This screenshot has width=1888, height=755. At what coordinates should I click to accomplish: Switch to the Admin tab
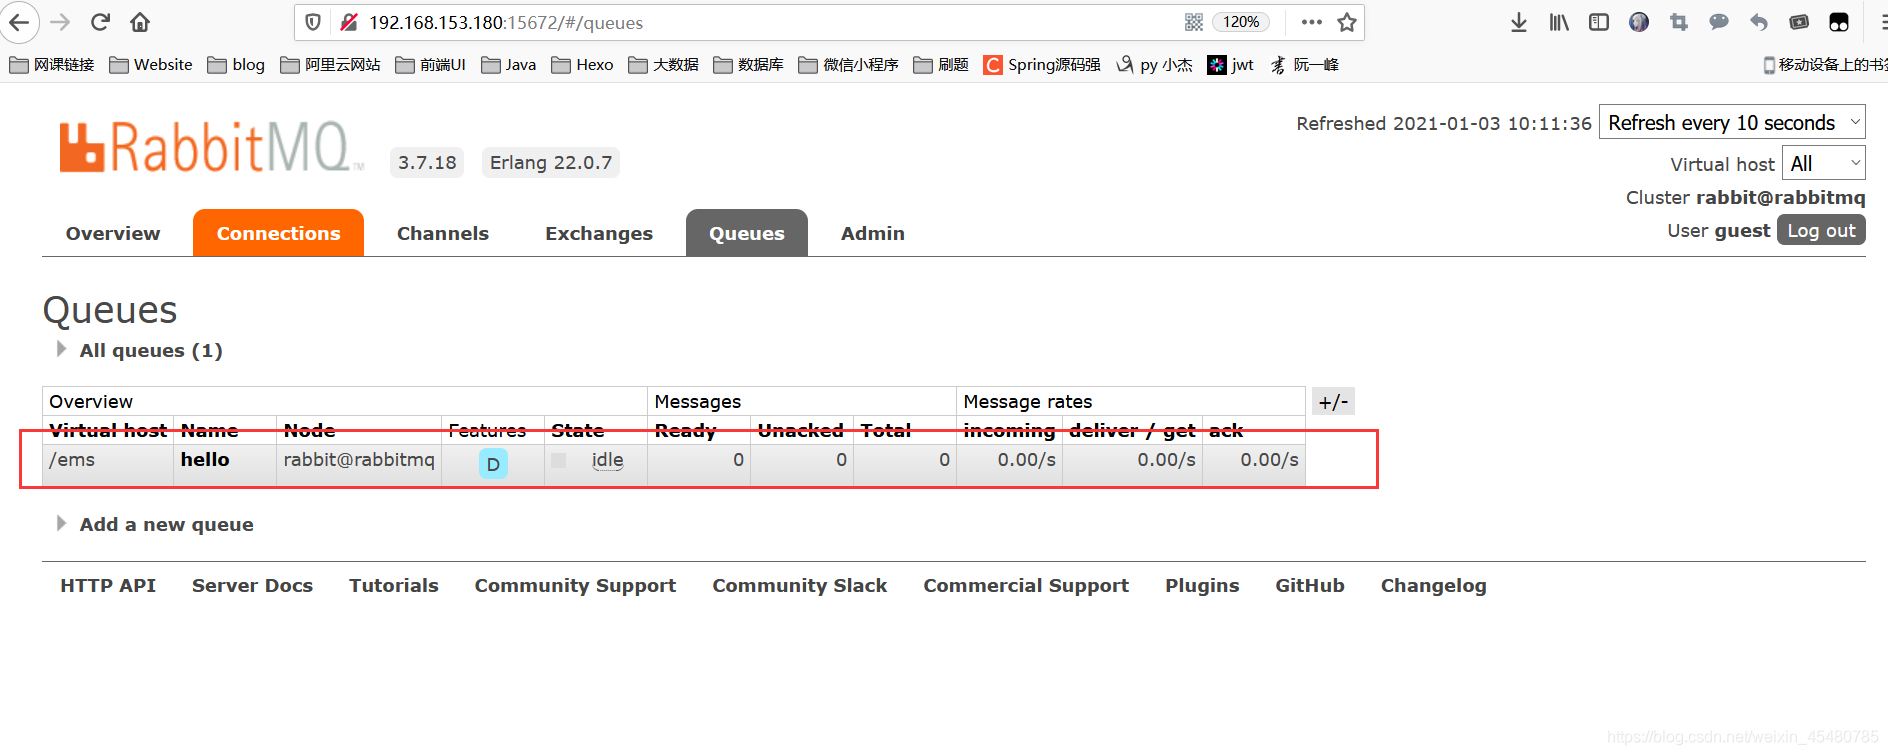pyautogui.click(x=873, y=233)
